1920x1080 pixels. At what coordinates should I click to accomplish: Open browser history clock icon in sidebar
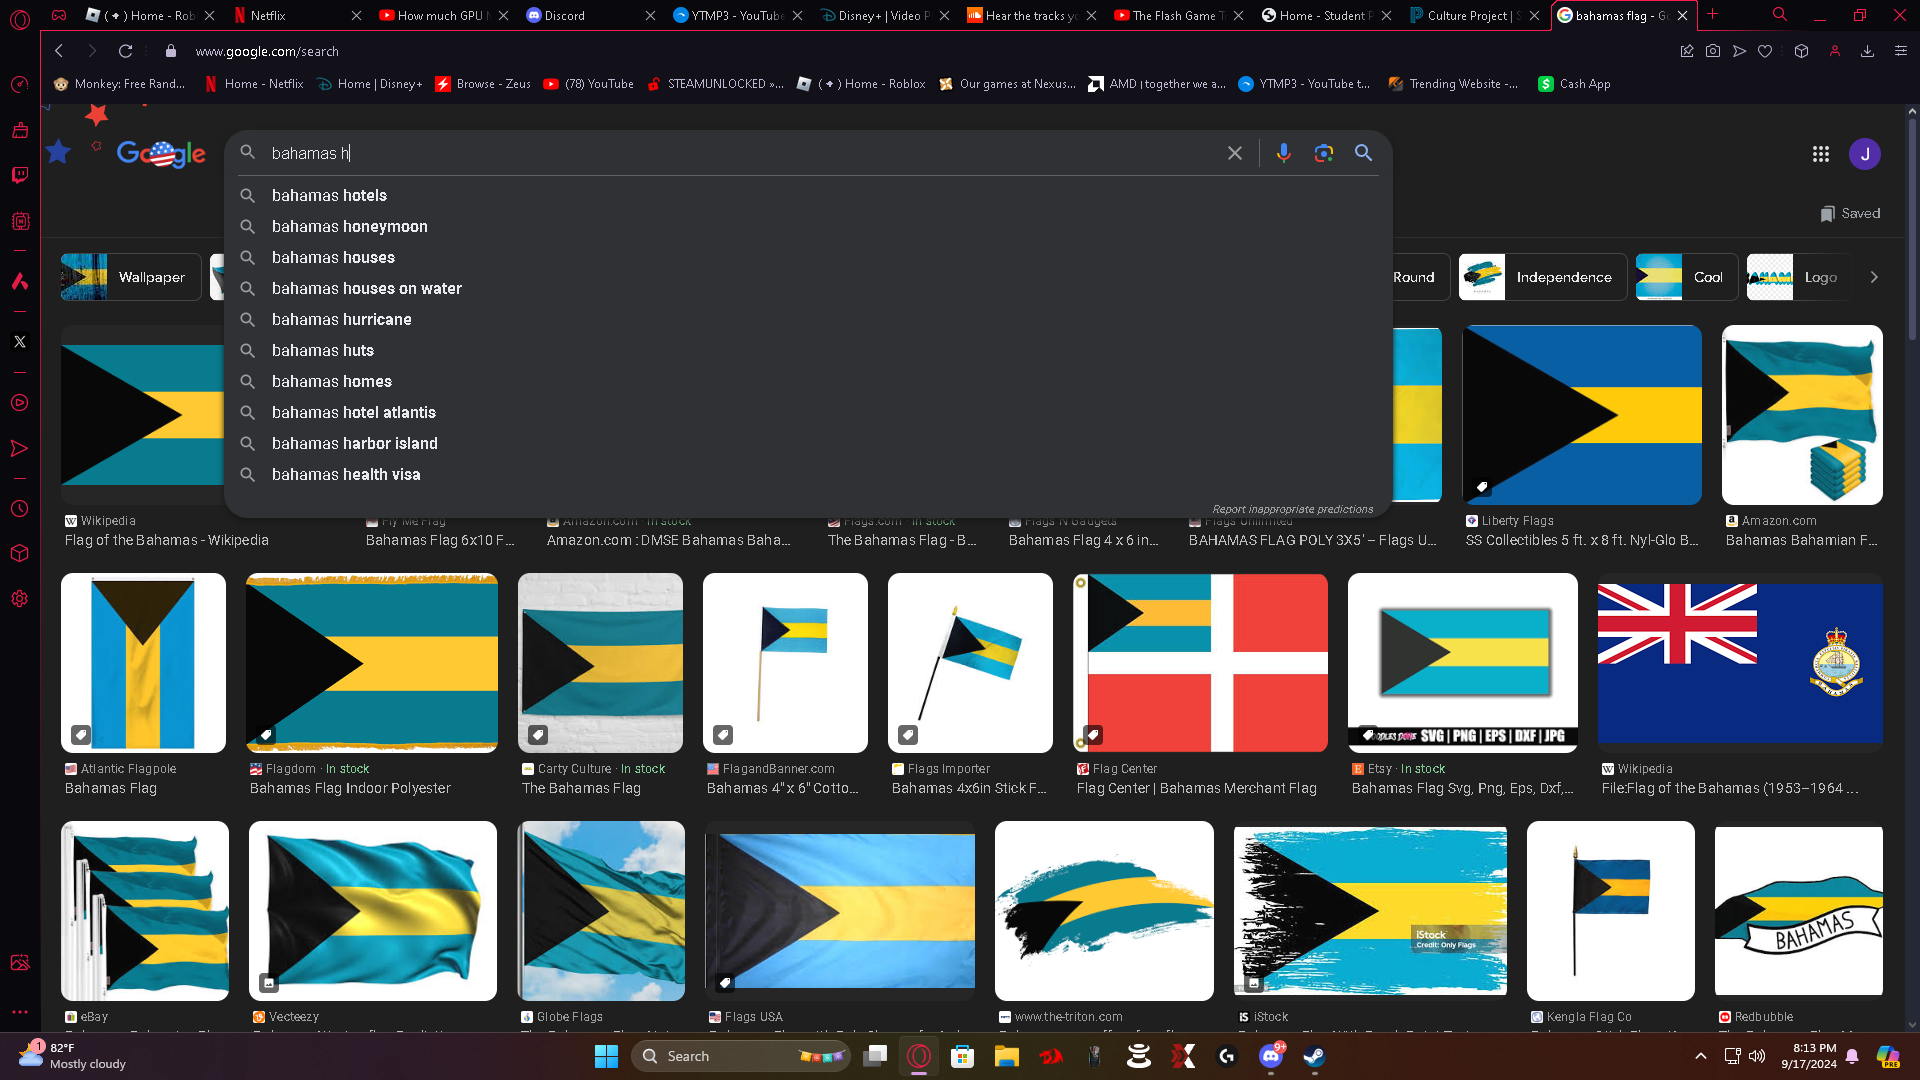(x=19, y=509)
